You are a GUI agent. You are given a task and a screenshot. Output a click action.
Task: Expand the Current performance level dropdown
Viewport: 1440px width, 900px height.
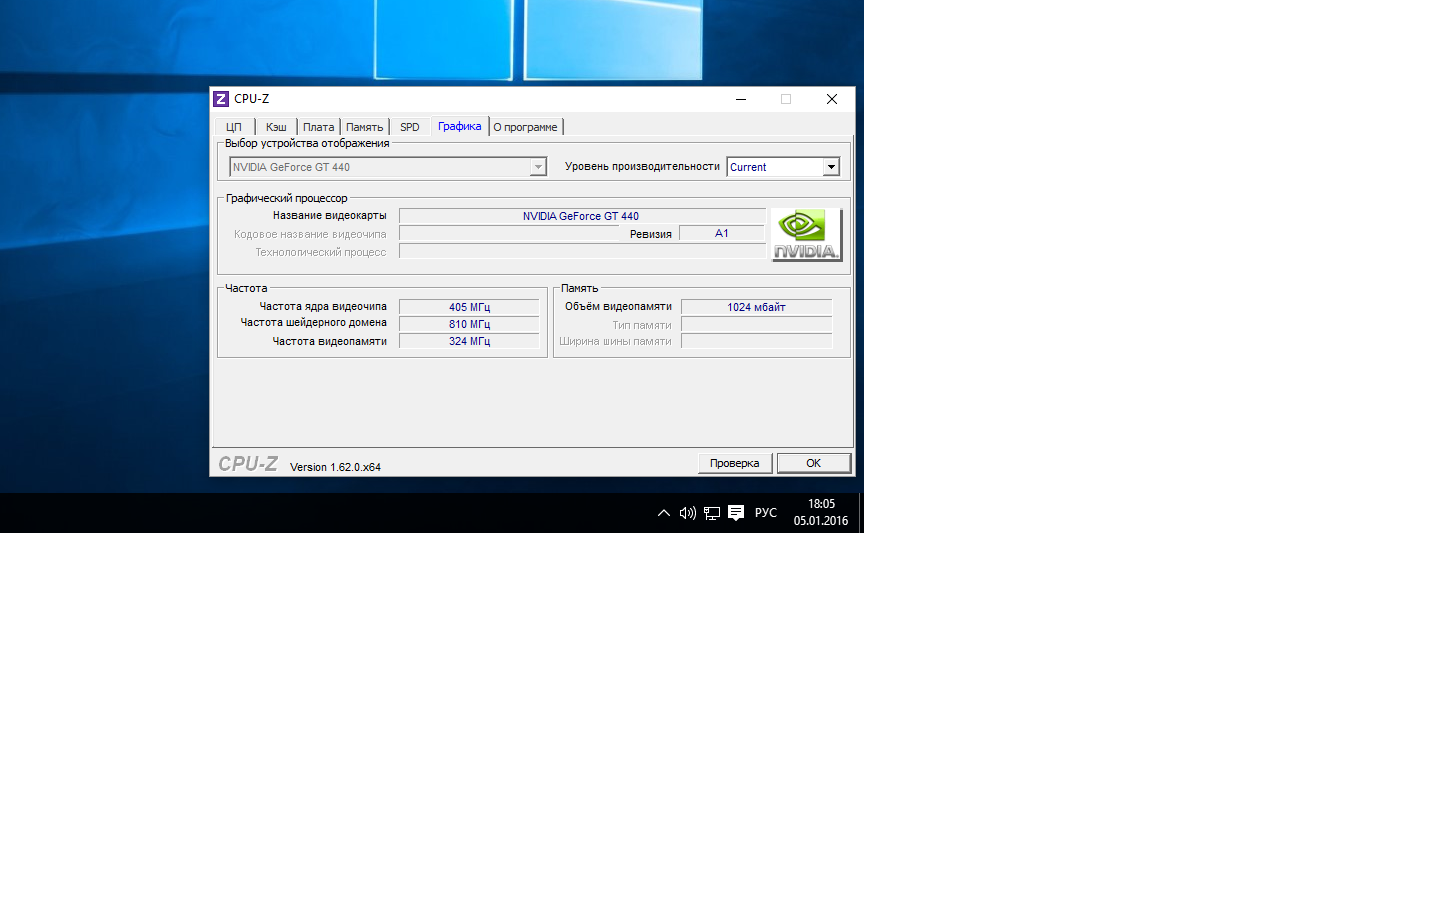pos(830,167)
